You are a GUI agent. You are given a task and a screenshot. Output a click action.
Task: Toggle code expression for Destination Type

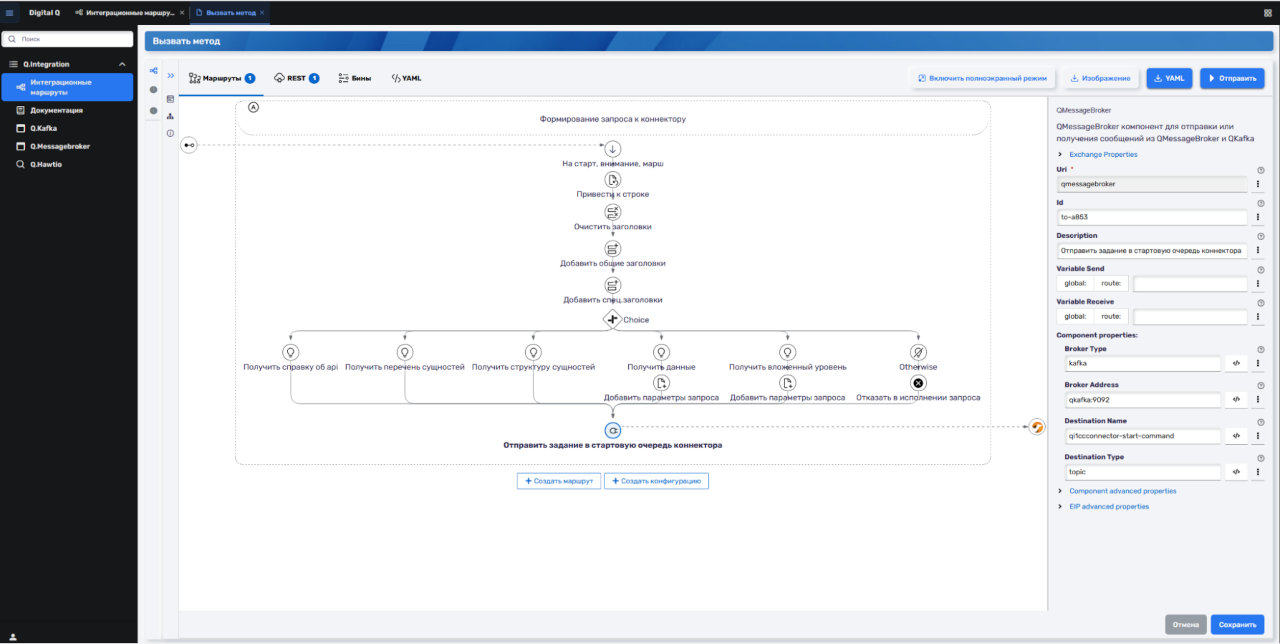(1236, 472)
